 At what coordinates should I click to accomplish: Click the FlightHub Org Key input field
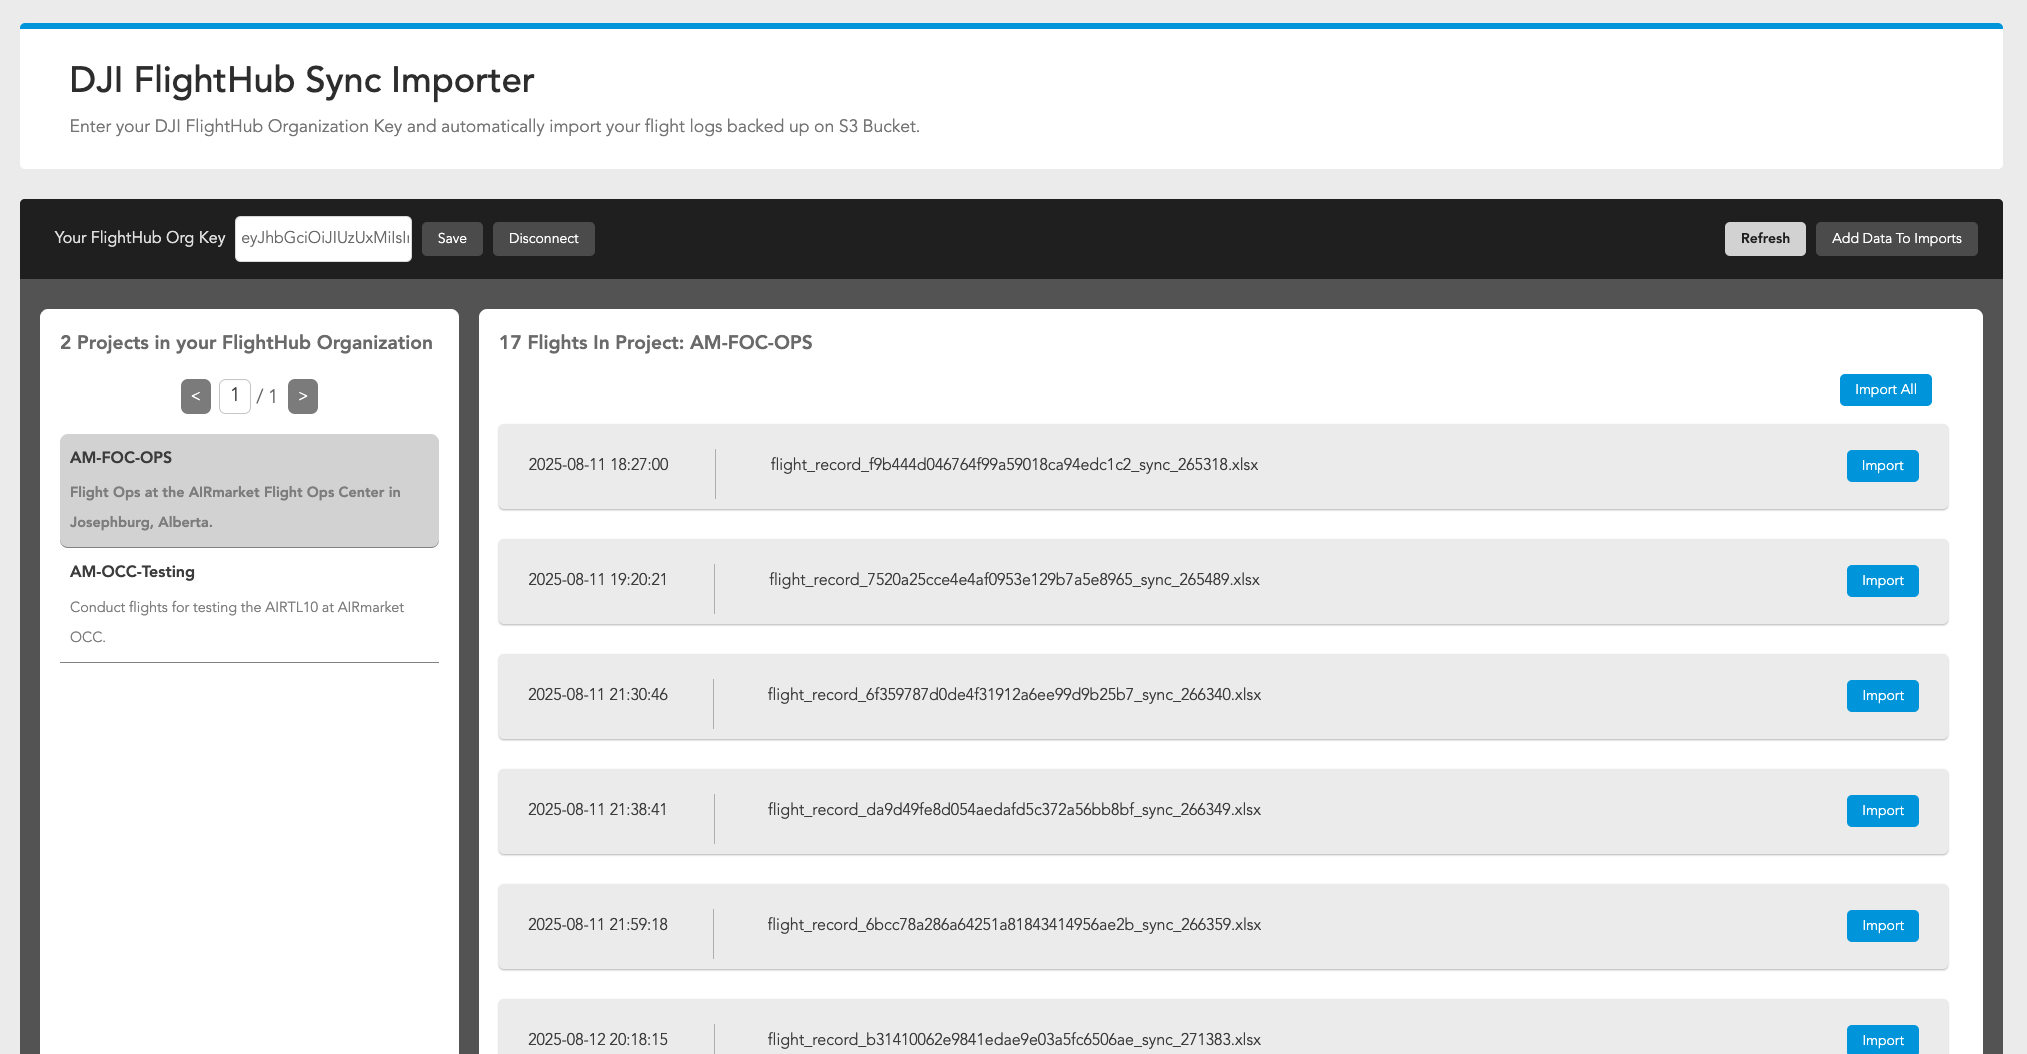pos(323,239)
